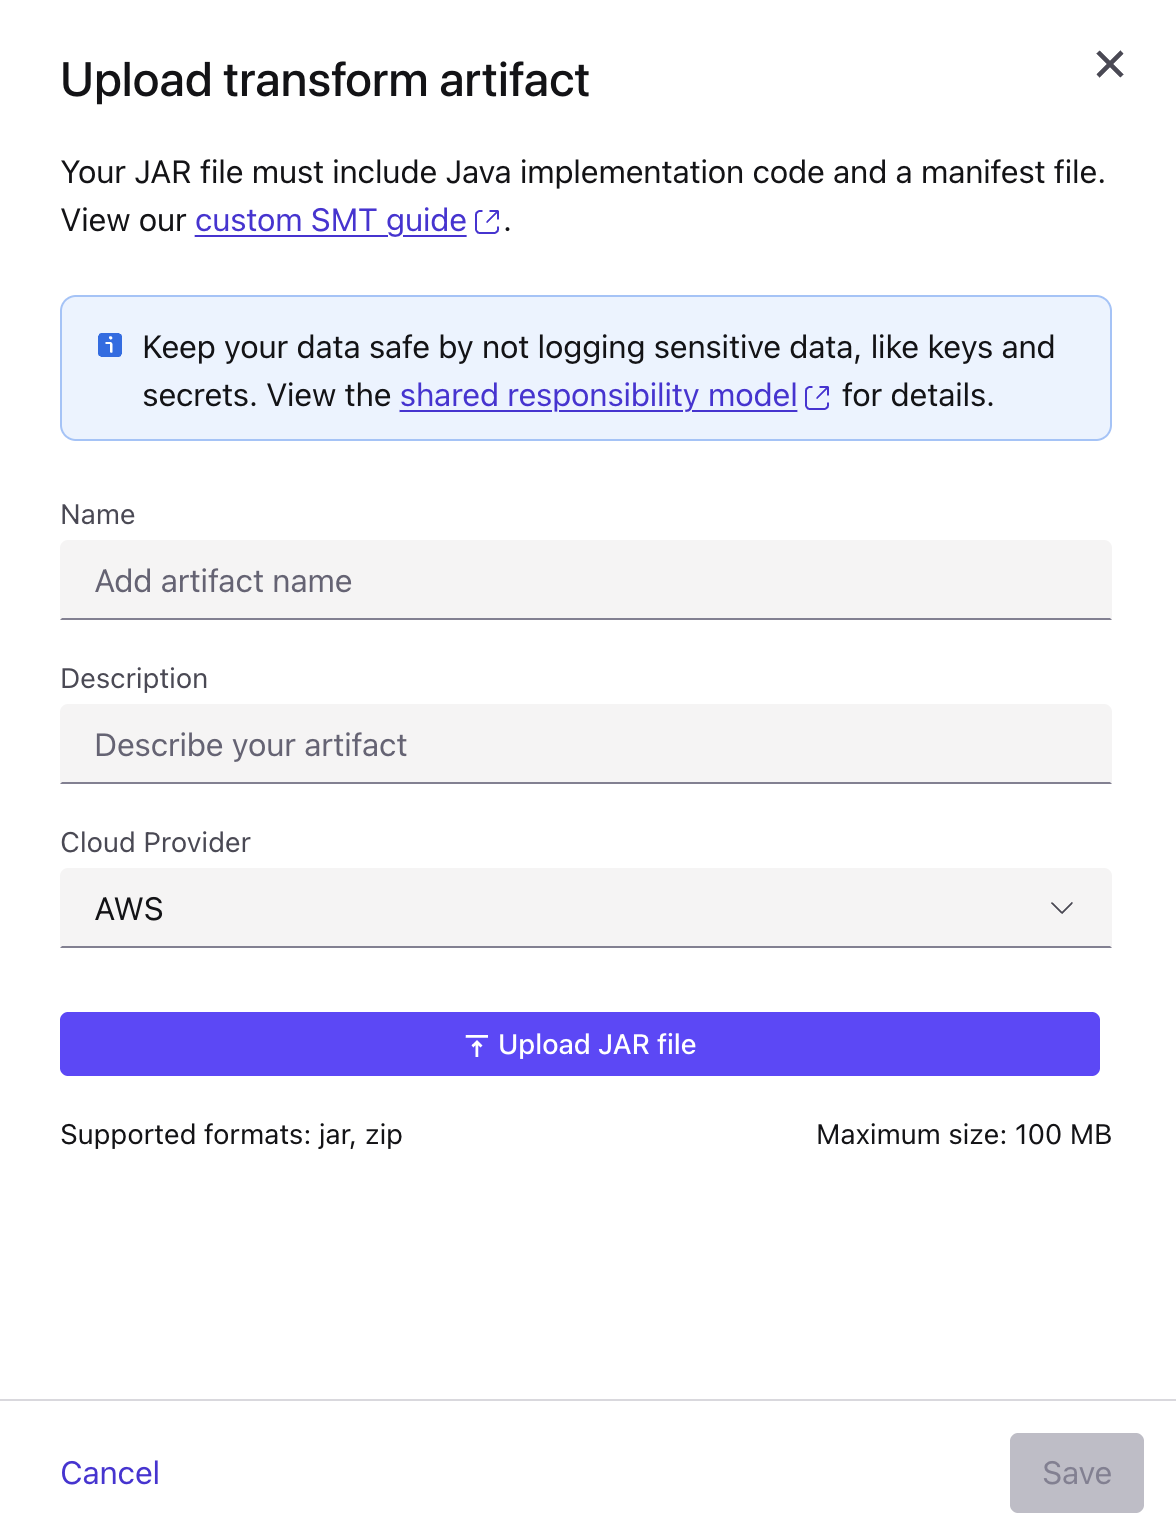1176x1532 pixels.
Task: Click the blue info icon in banner
Action: (x=110, y=346)
